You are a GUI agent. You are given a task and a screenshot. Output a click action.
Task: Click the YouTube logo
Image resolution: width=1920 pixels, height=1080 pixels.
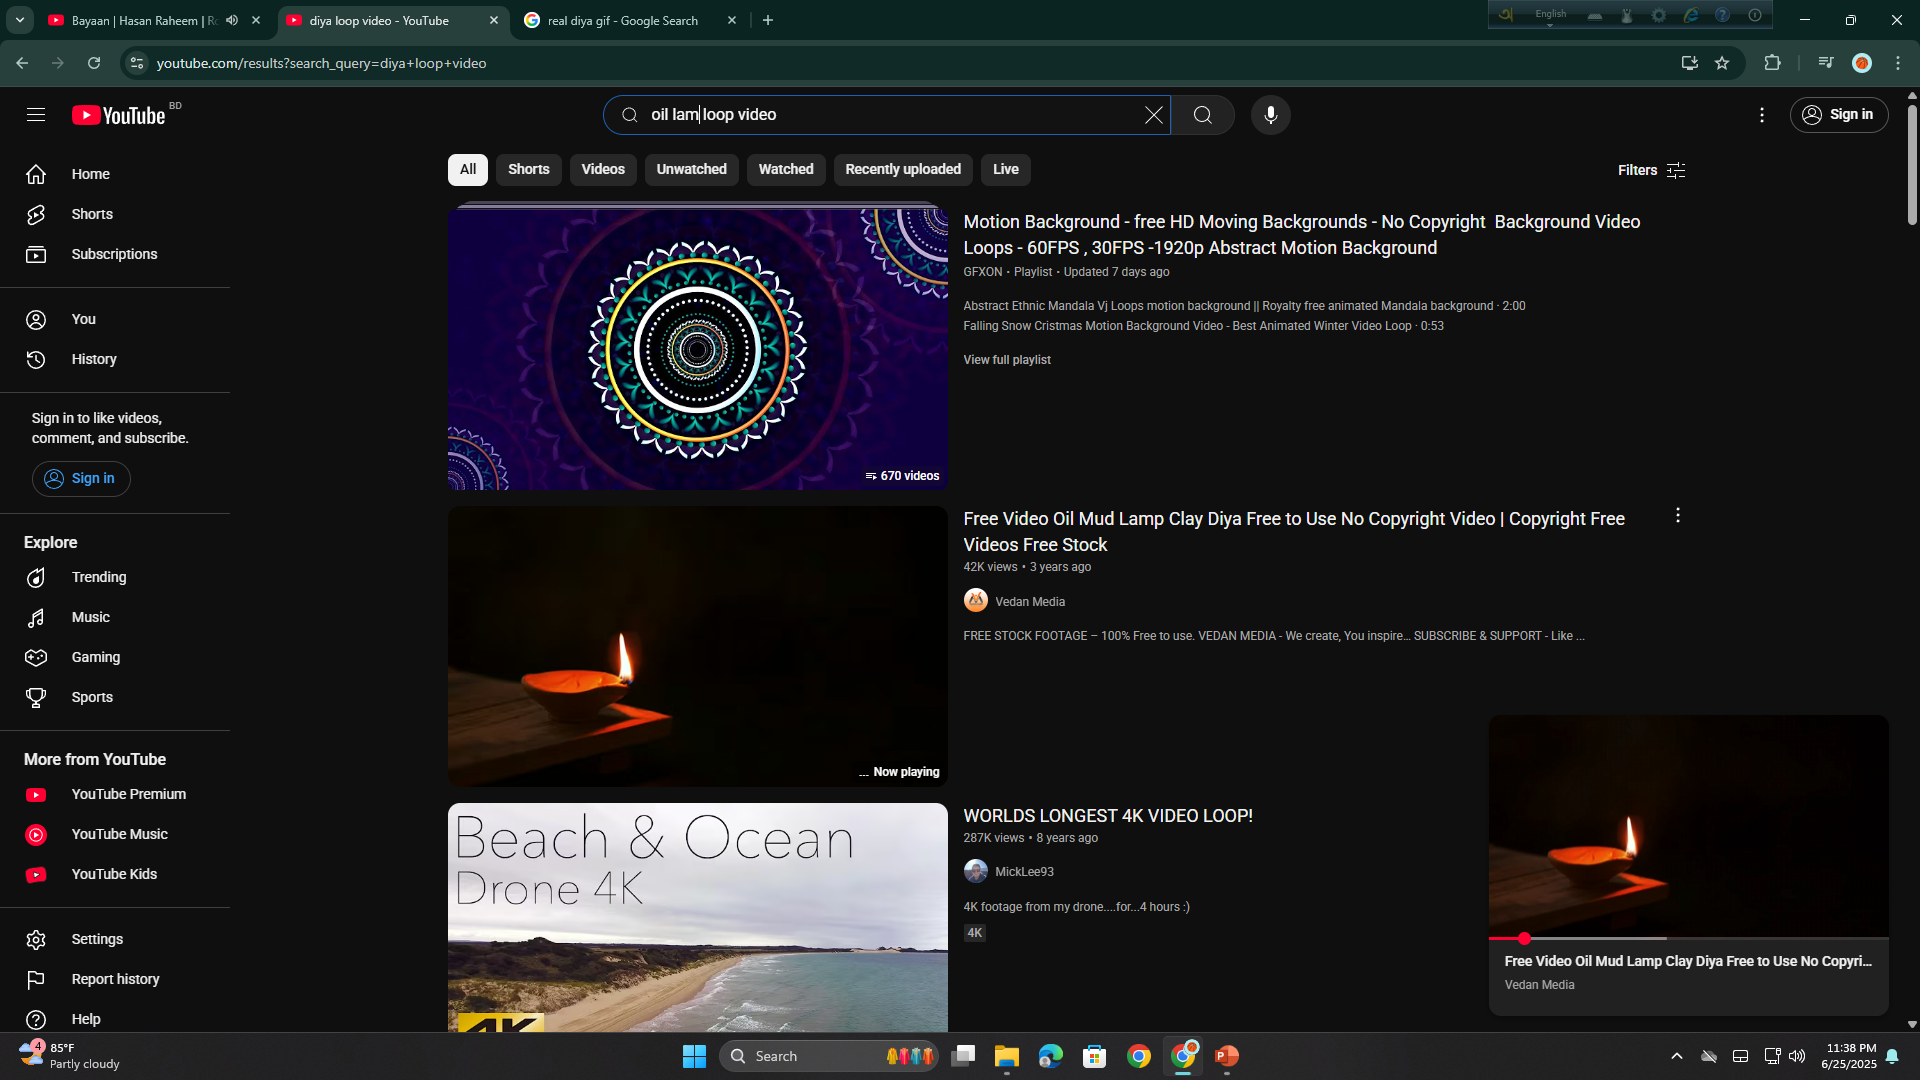(x=119, y=115)
